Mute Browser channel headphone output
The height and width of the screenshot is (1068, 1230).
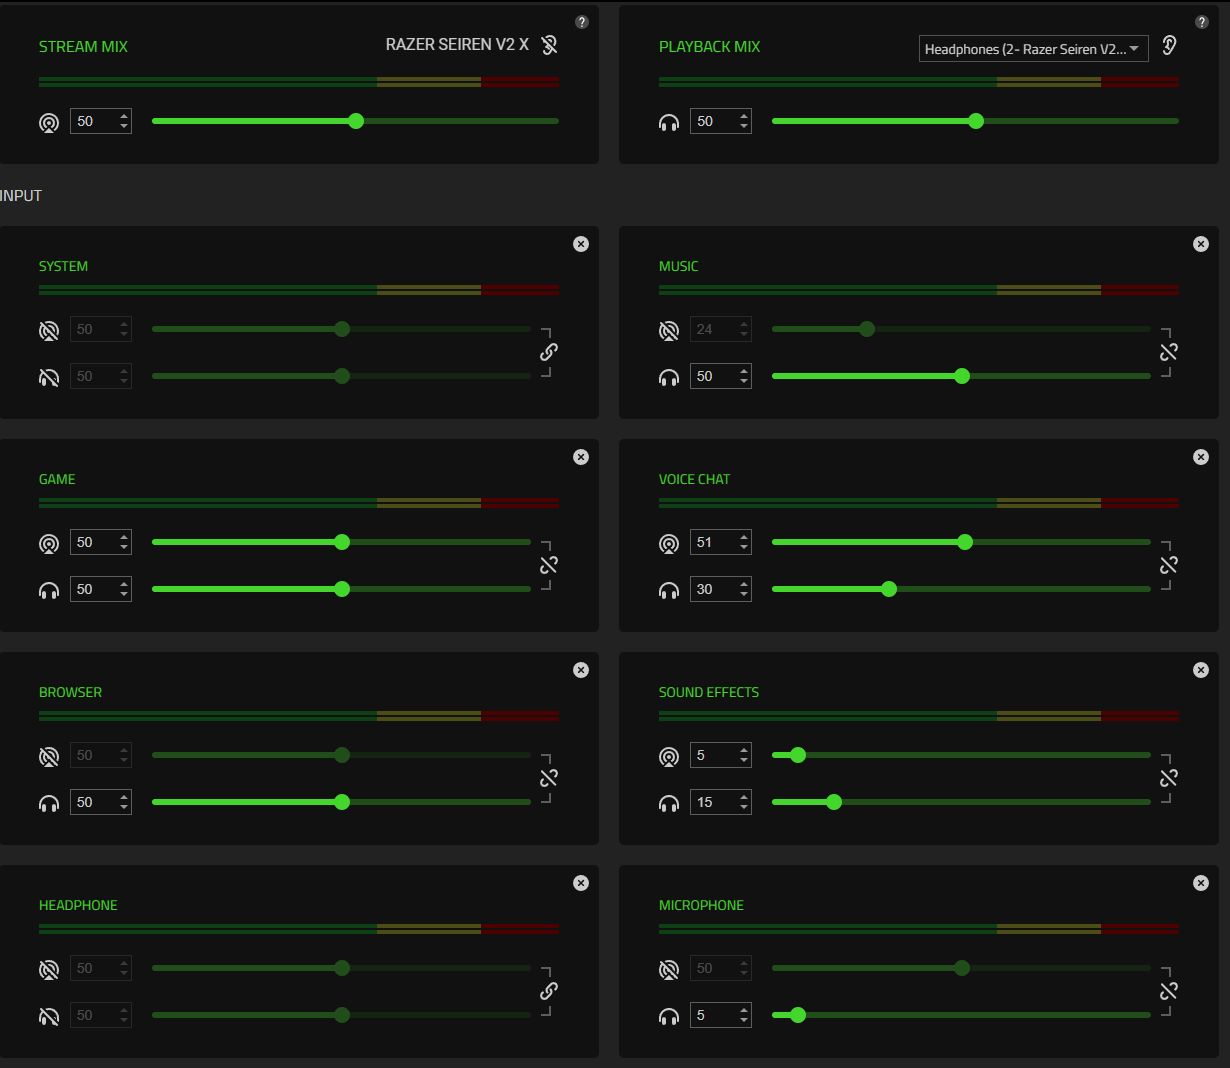tap(49, 803)
